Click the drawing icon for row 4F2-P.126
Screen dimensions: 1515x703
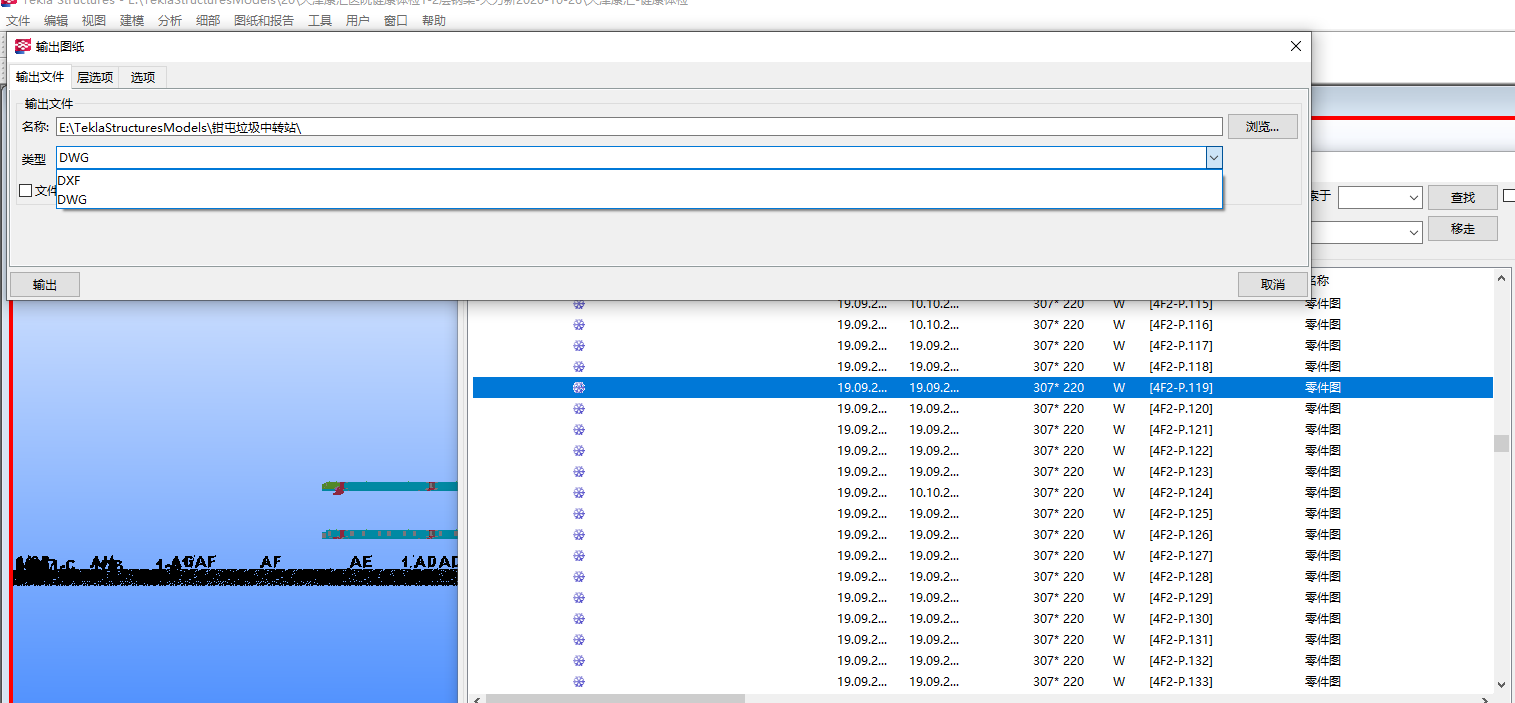click(x=578, y=534)
